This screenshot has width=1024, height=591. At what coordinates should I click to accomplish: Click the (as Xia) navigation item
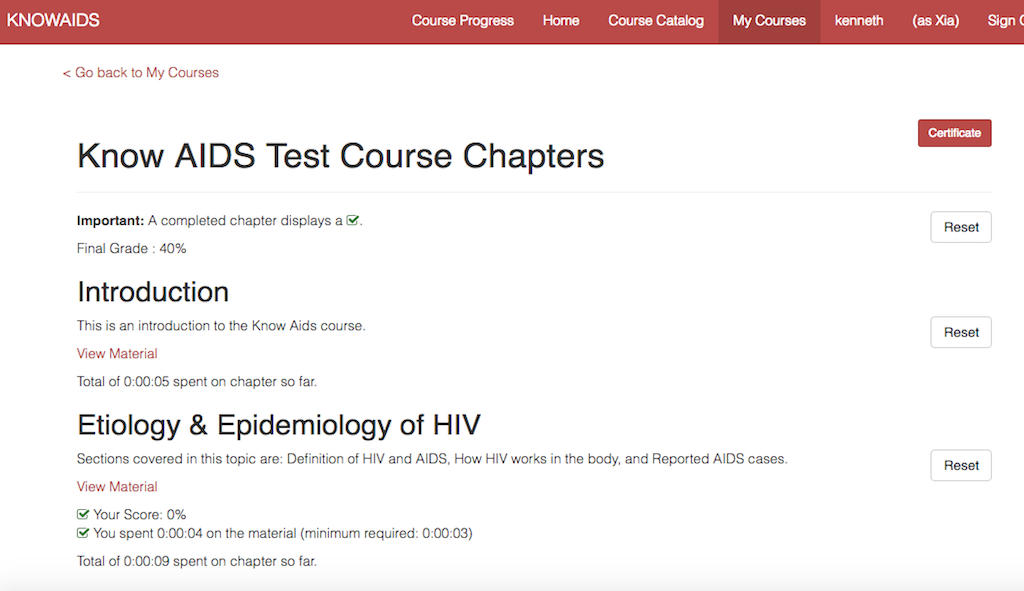[935, 21]
